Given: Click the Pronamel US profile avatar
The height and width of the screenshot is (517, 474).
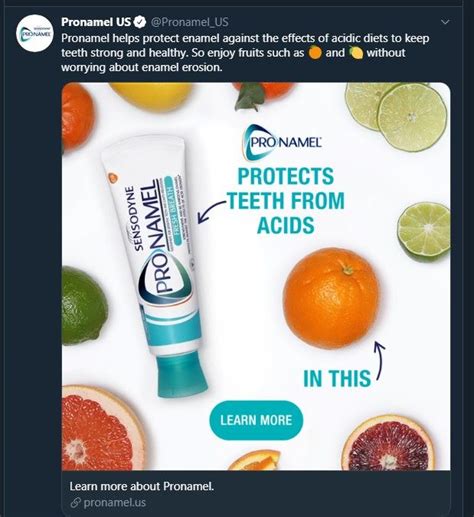Looking at the screenshot, I should (35, 33).
